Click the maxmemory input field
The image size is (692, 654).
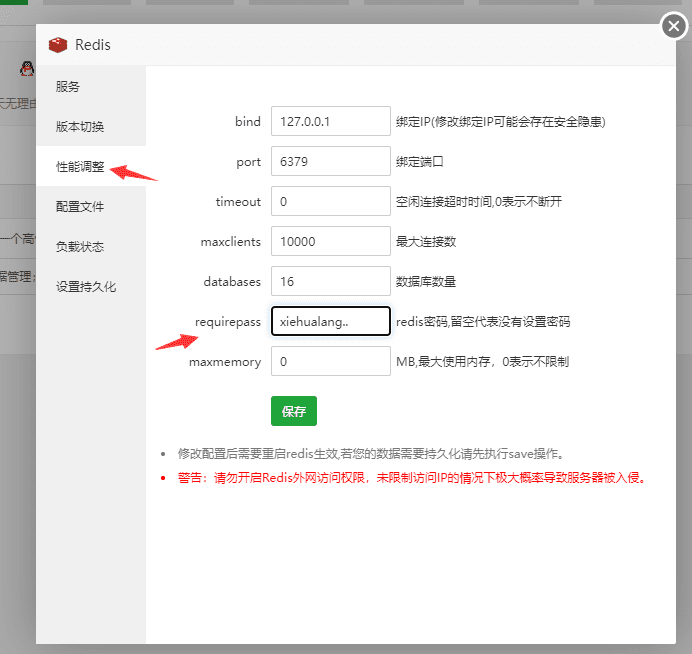[329, 361]
